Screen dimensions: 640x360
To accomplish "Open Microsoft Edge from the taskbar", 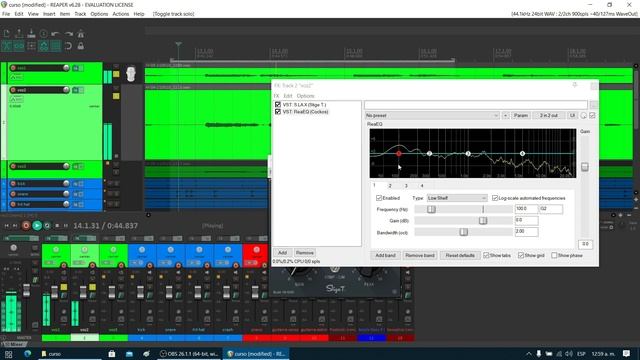I will click(x=28, y=354).
